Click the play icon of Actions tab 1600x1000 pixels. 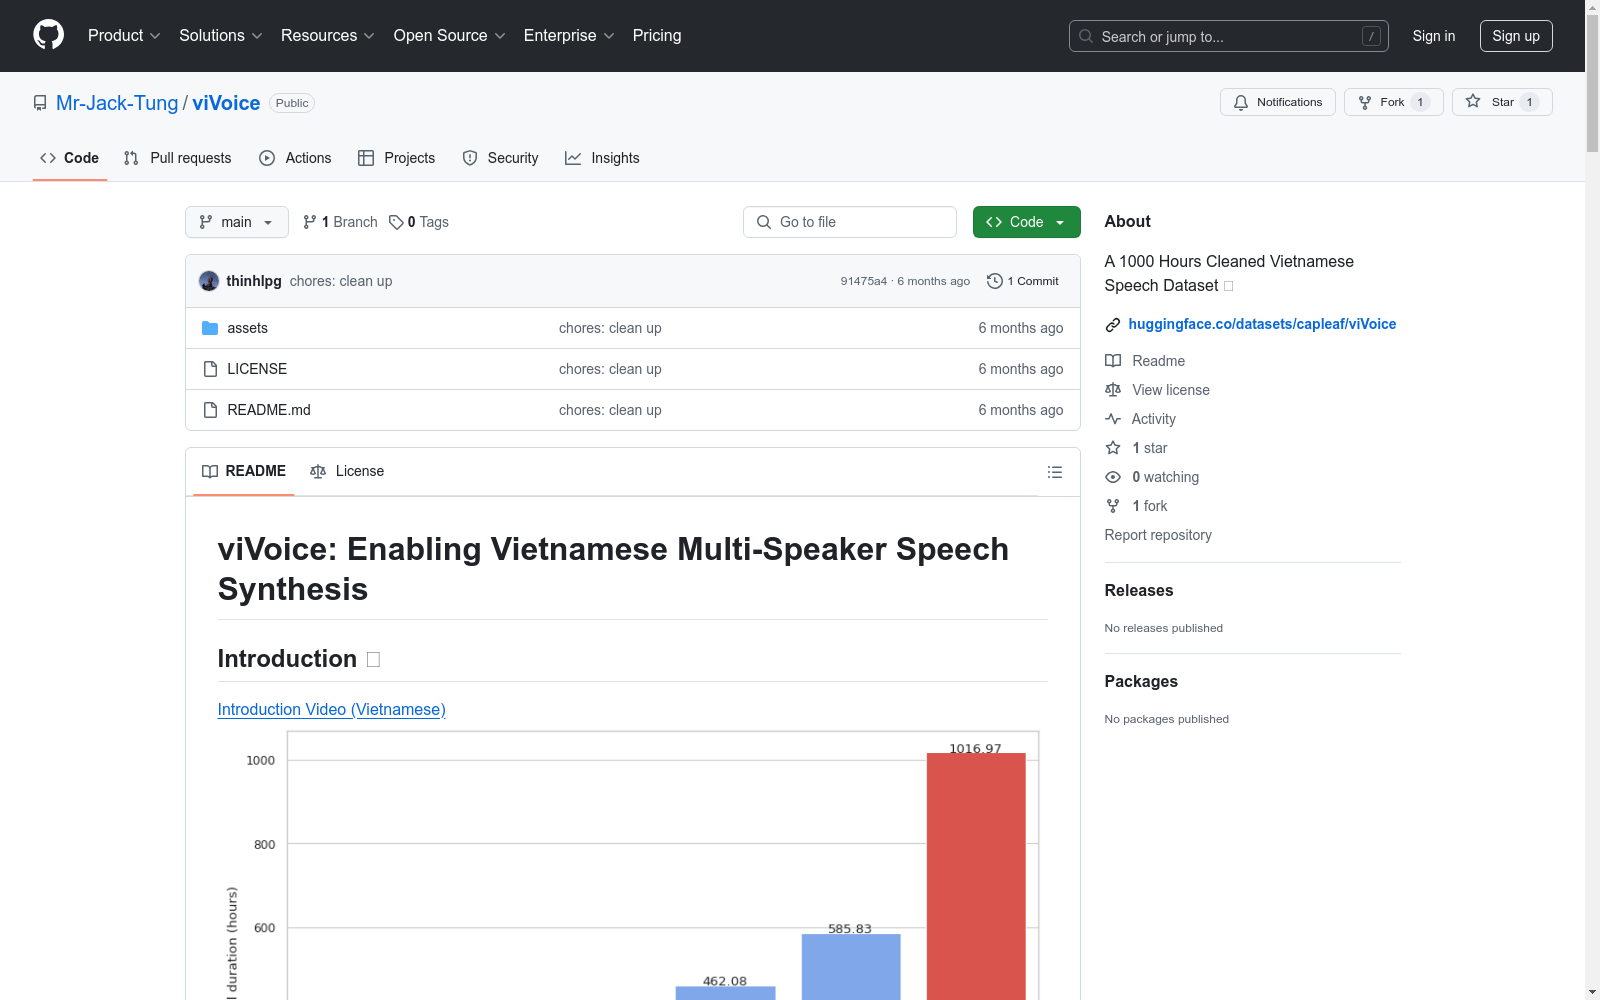click(x=267, y=158)
